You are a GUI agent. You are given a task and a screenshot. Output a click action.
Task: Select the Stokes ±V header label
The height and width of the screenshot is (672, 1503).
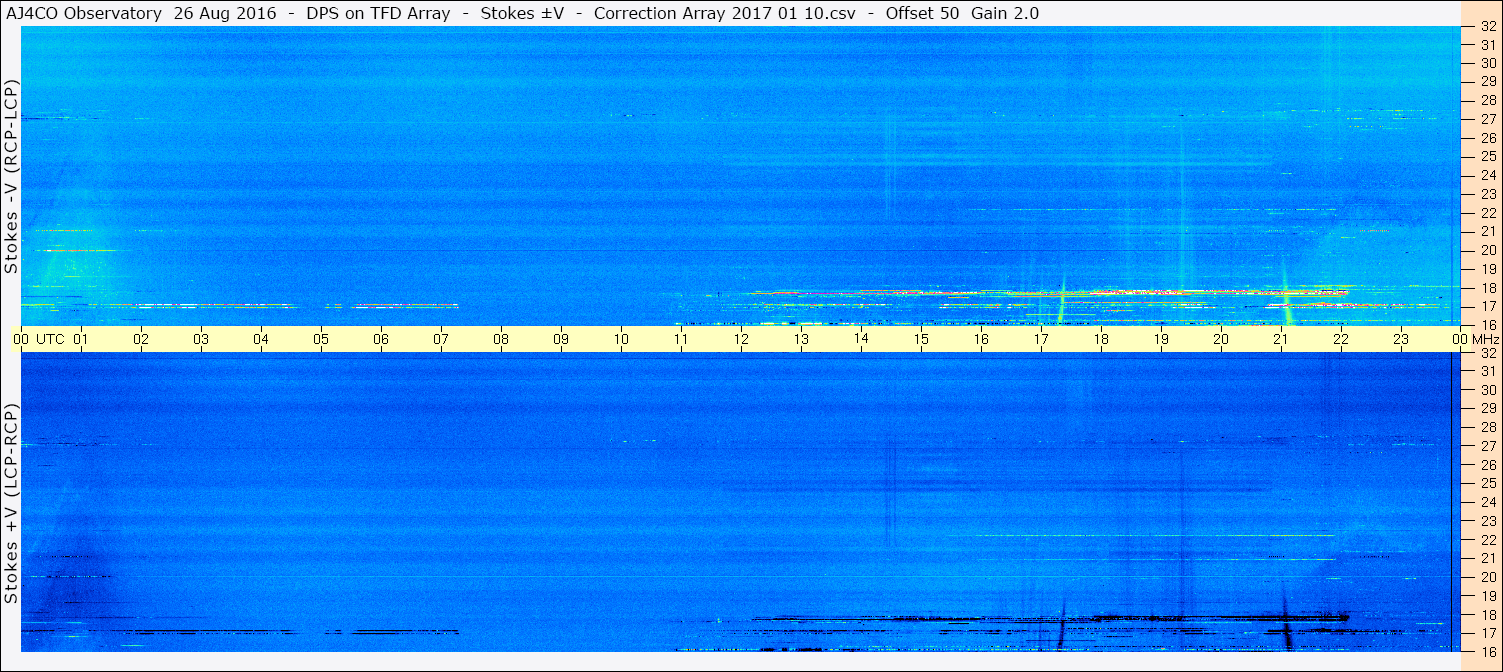click(523, 13)
